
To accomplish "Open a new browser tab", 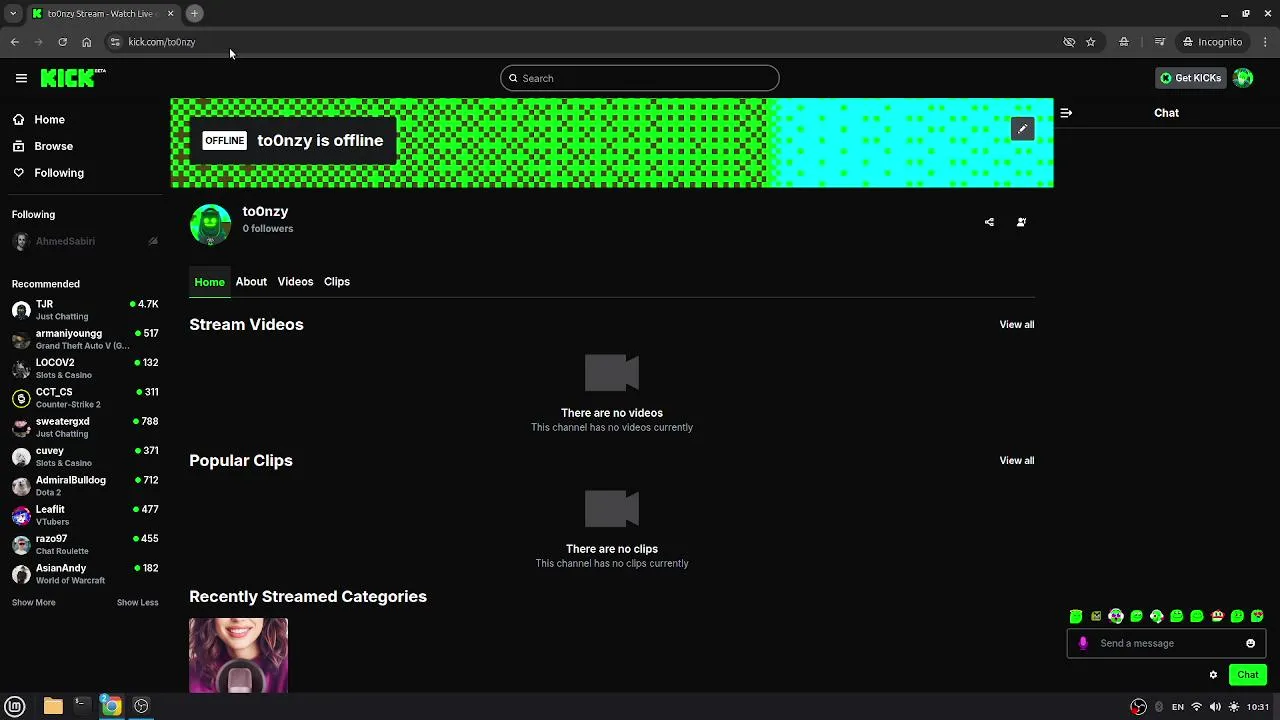I will [194, 13].
